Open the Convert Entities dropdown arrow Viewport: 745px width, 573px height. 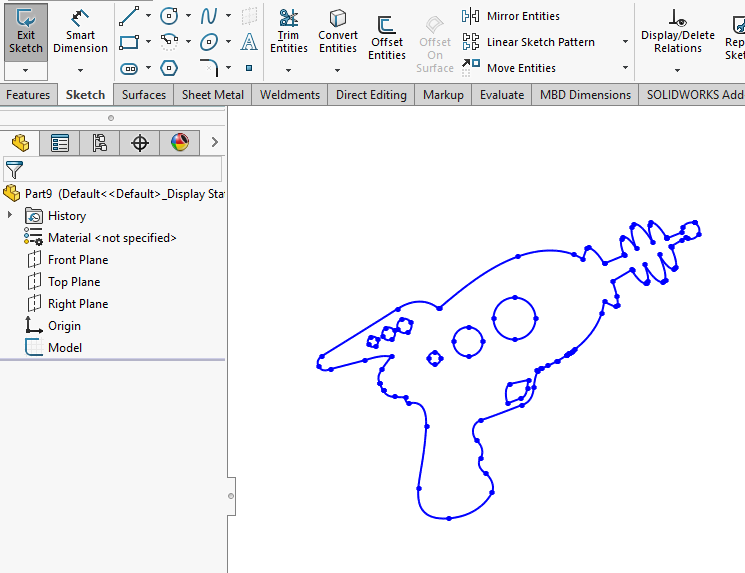[337, 70]
